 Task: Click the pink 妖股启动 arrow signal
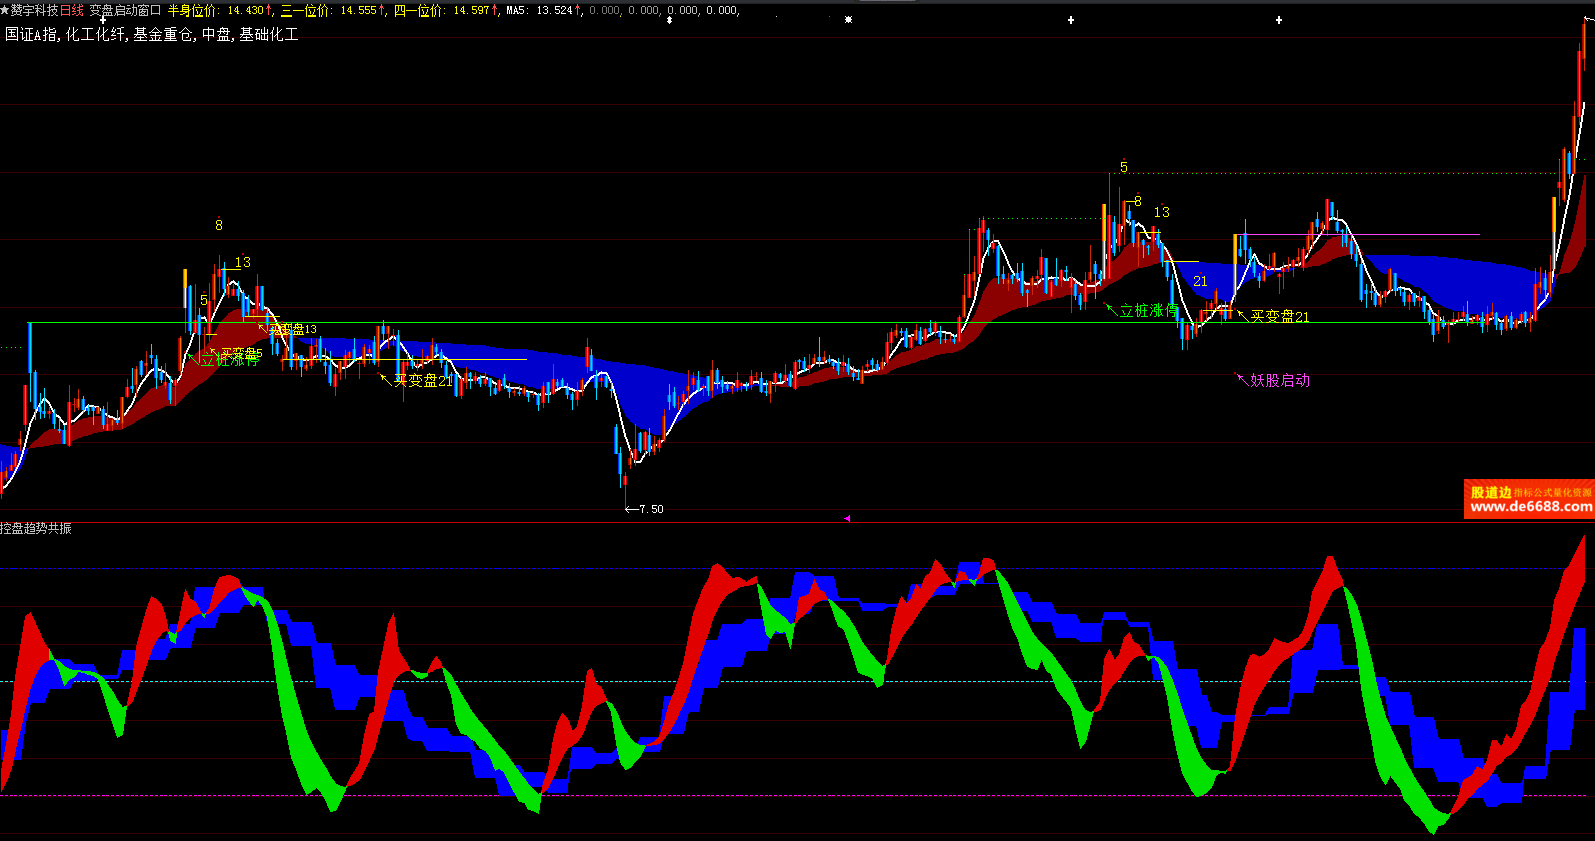[1273, 380]
